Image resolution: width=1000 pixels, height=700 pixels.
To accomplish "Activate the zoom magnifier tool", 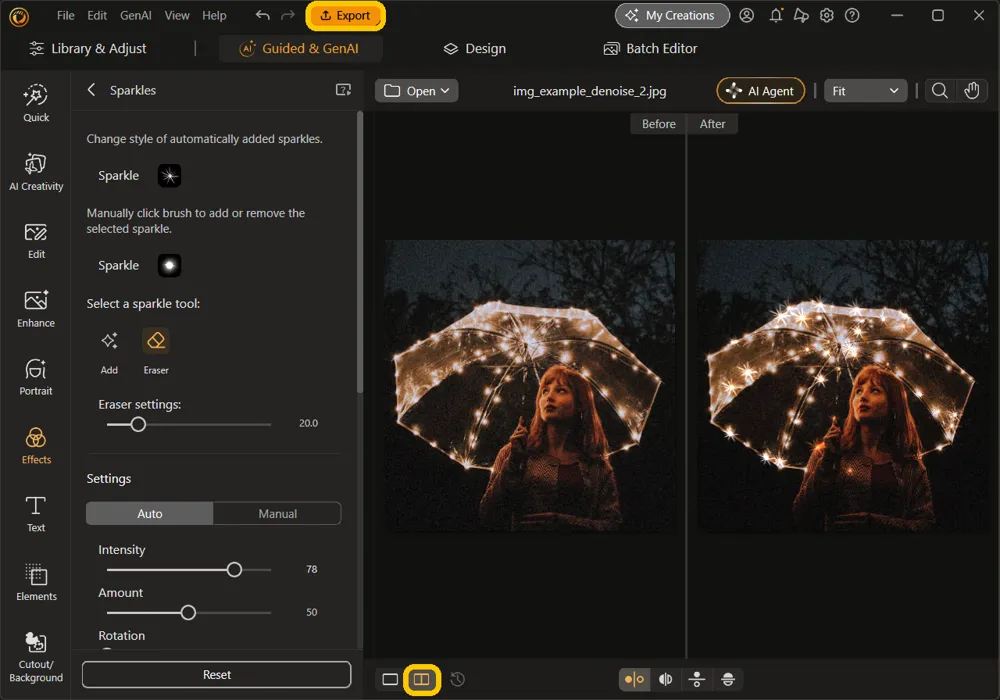I will [939, 91].
